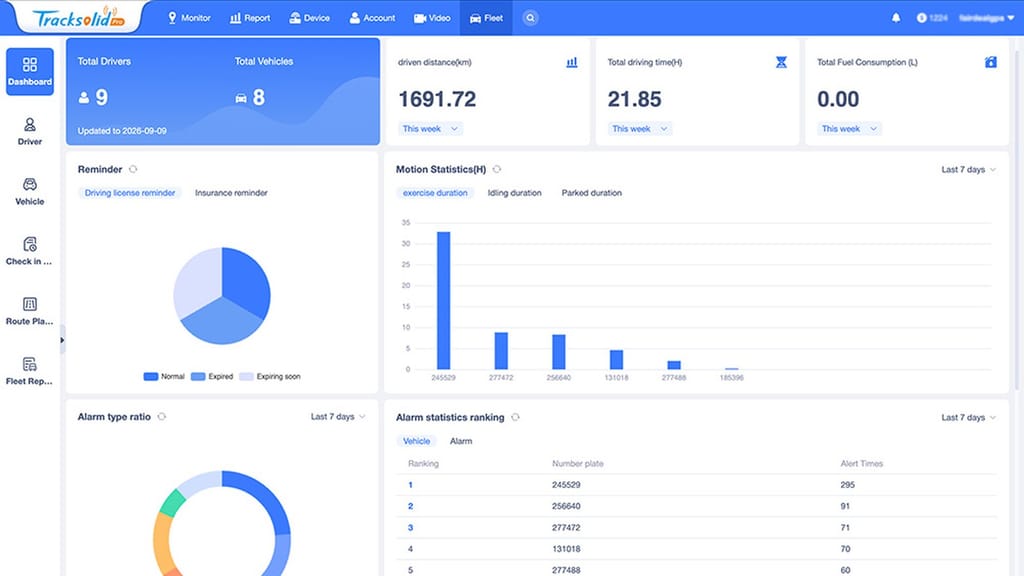Screen dimensions: 1024x576
Task: Open Driver section in sidebar
Action: tap(30, 131)
